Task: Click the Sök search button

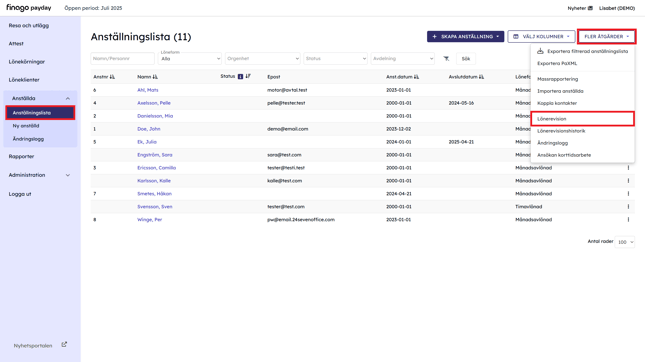Action: [466, 59]
